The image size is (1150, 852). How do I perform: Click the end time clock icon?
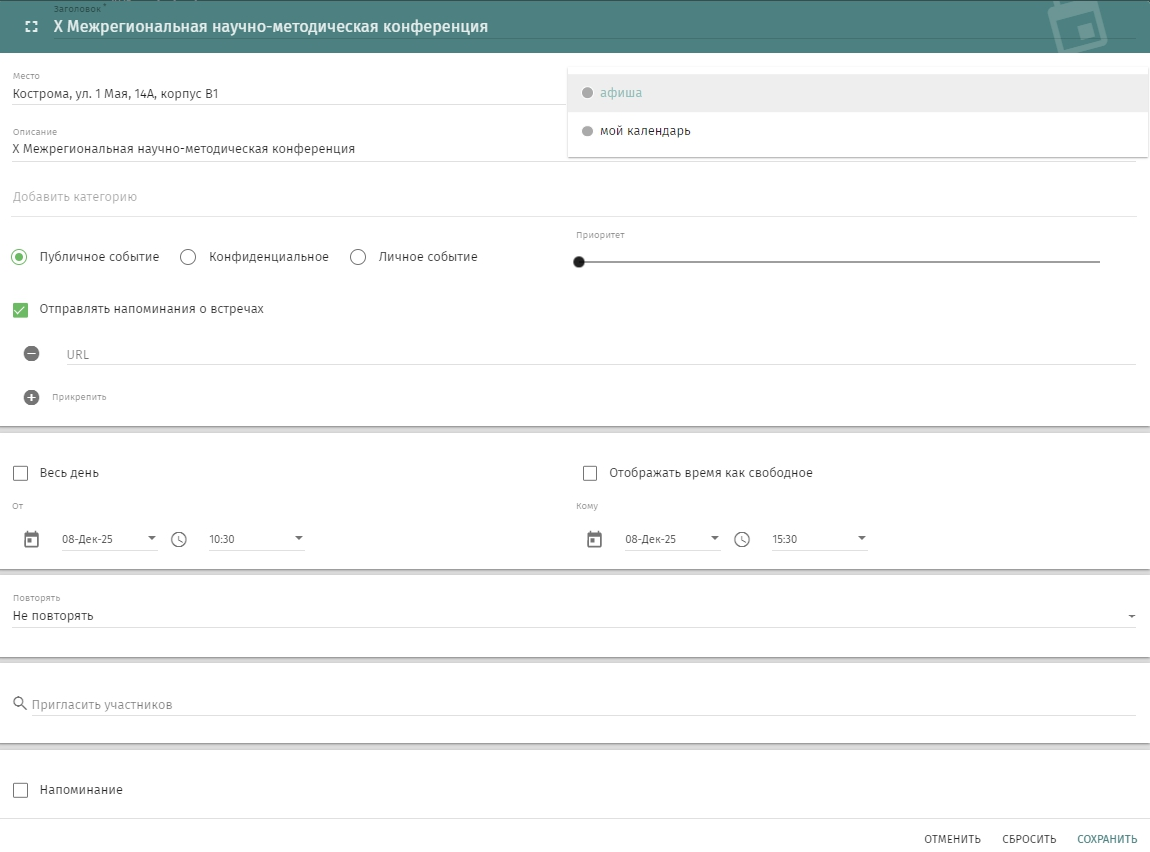pyautogui.click(x=742, y=539)
